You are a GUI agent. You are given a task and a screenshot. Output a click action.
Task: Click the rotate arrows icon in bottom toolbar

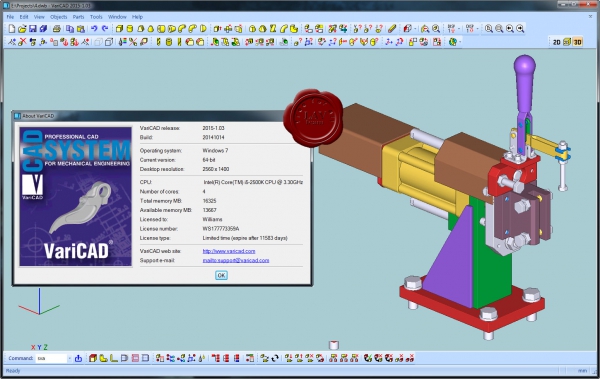pos(275,358)
